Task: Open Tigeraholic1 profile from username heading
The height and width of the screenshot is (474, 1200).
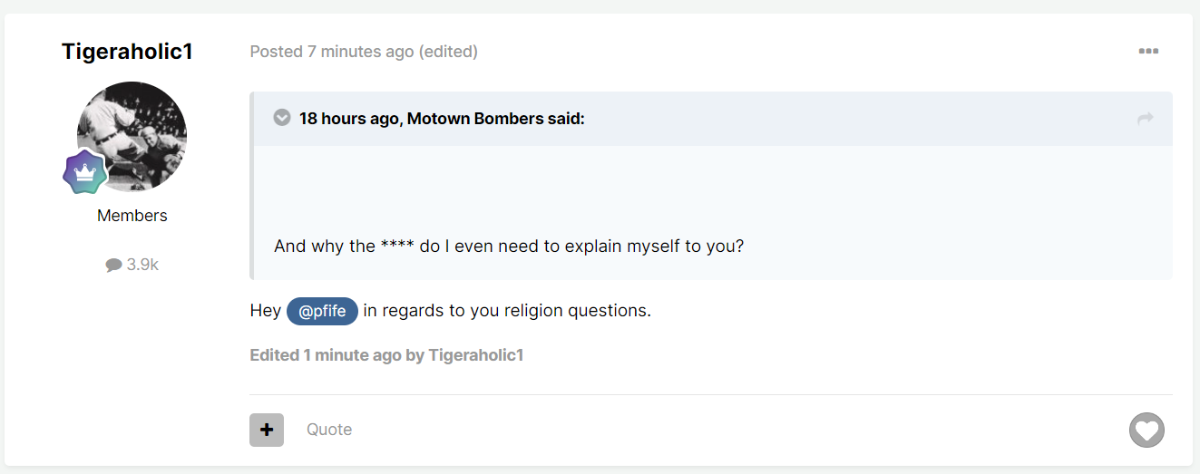Action: point(127,52)
